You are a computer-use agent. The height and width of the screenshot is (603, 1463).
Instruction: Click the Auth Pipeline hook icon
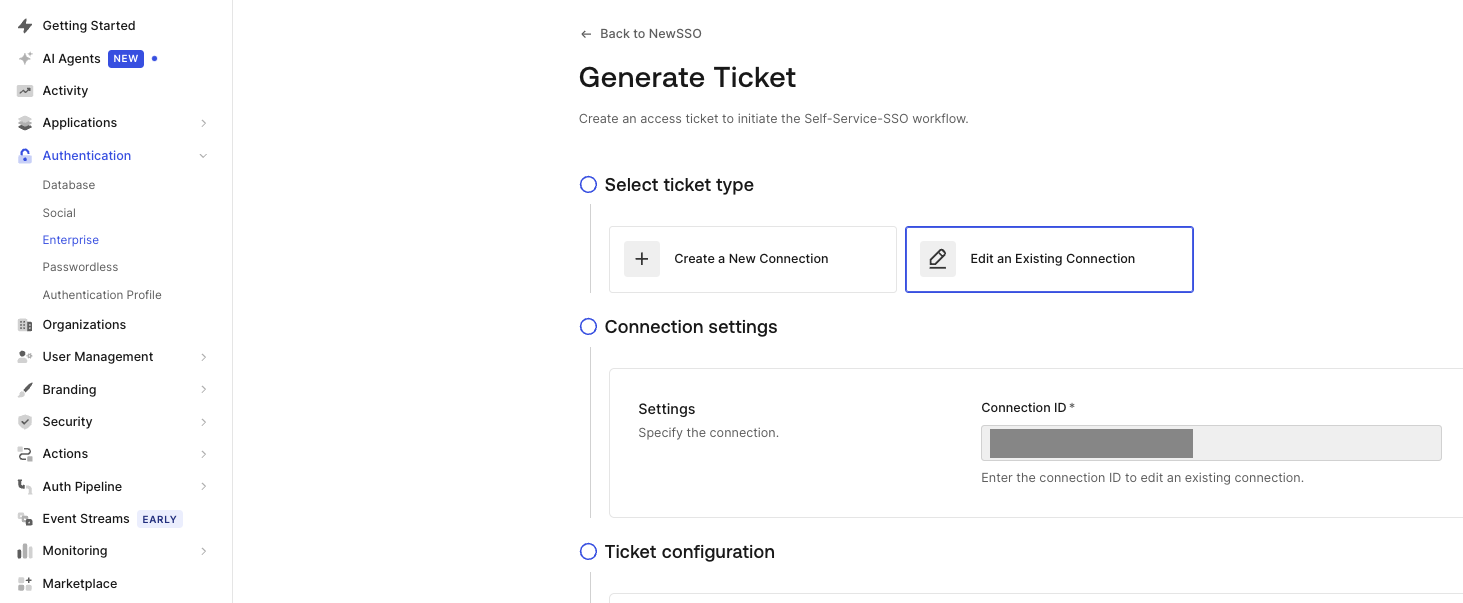coord(25,487)
